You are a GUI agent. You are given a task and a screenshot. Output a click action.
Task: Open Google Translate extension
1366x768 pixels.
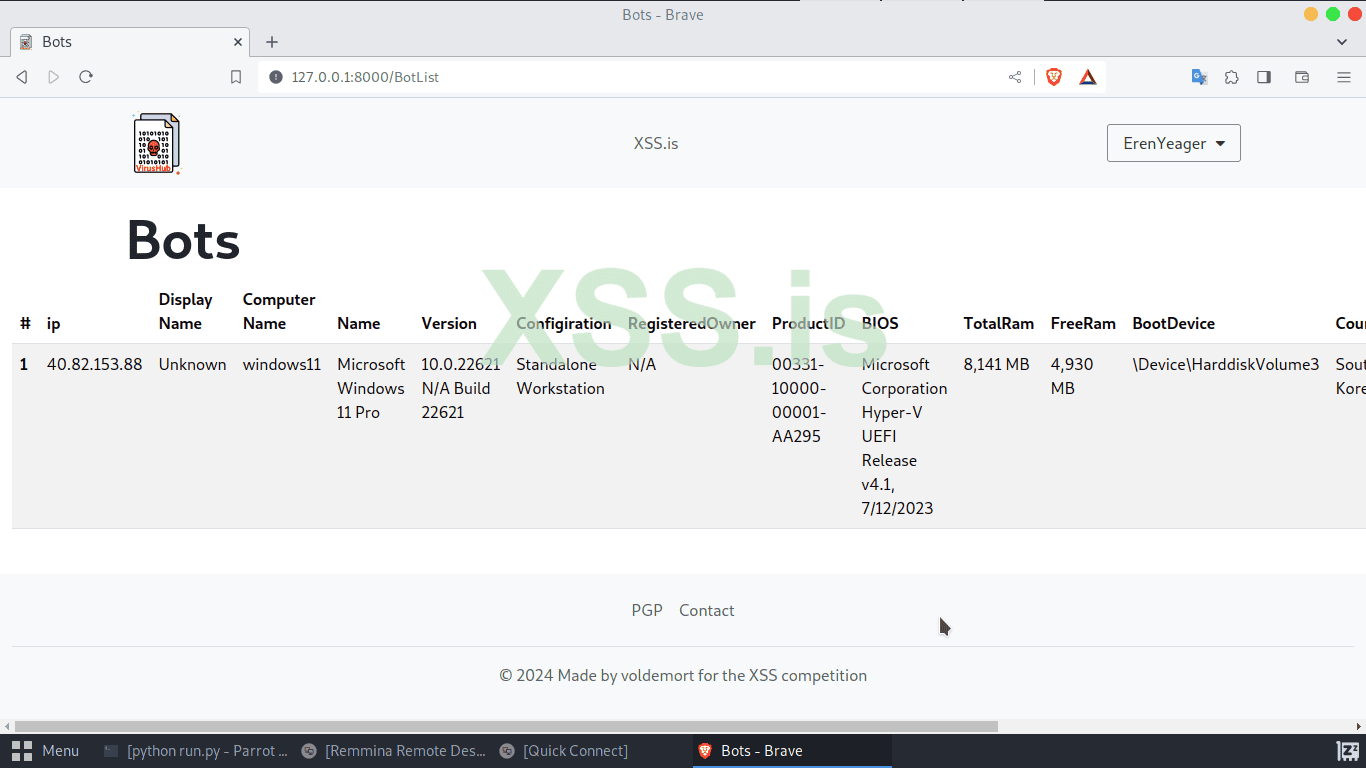(1199, 76)
